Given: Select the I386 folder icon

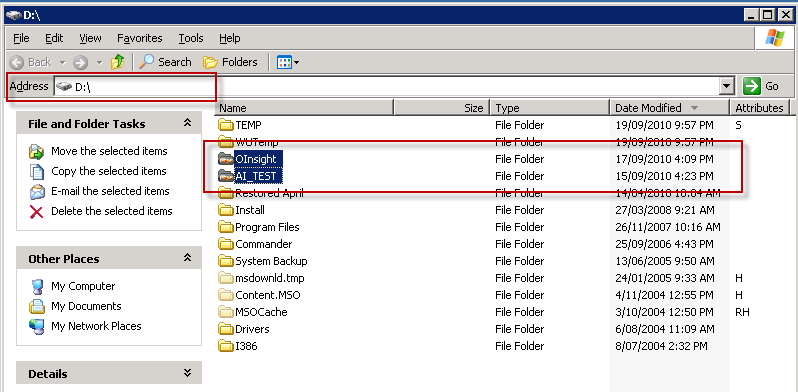Looking at the screenshot, I should 225,346.
